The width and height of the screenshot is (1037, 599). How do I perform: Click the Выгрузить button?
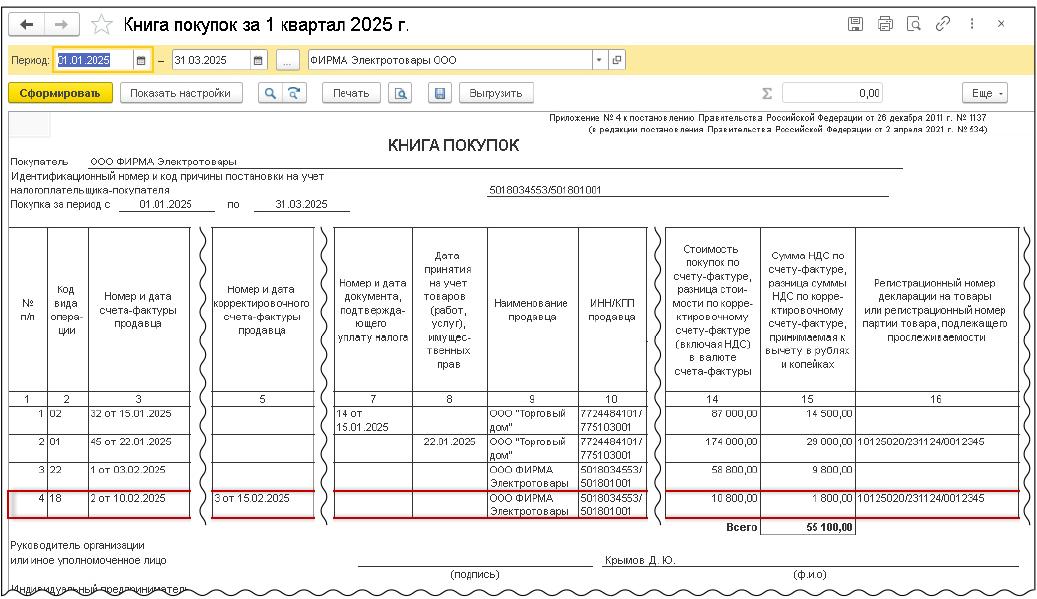[496, 93]
